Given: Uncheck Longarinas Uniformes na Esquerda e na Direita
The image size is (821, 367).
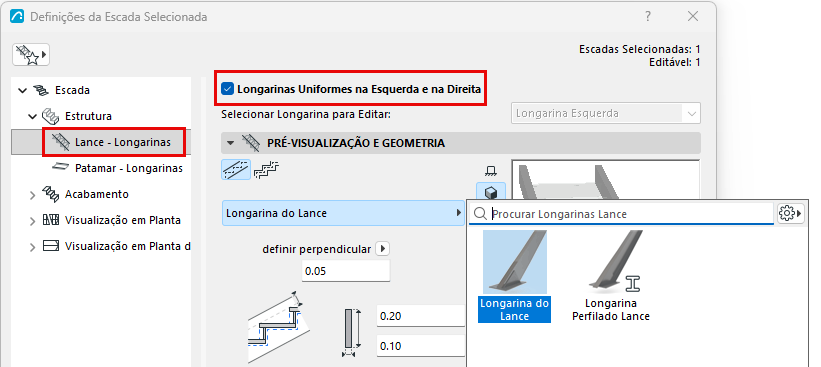Looking at the screenshot, I should (x=227, y=89).
